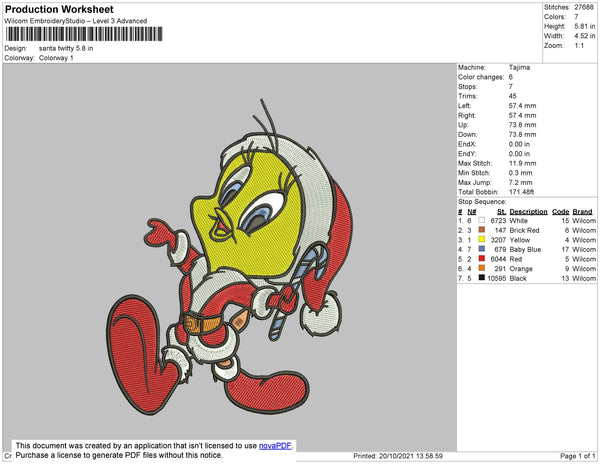Click the 'Production Worksheet' title
This screenshot has width=600, height=464.
point(59,9)
